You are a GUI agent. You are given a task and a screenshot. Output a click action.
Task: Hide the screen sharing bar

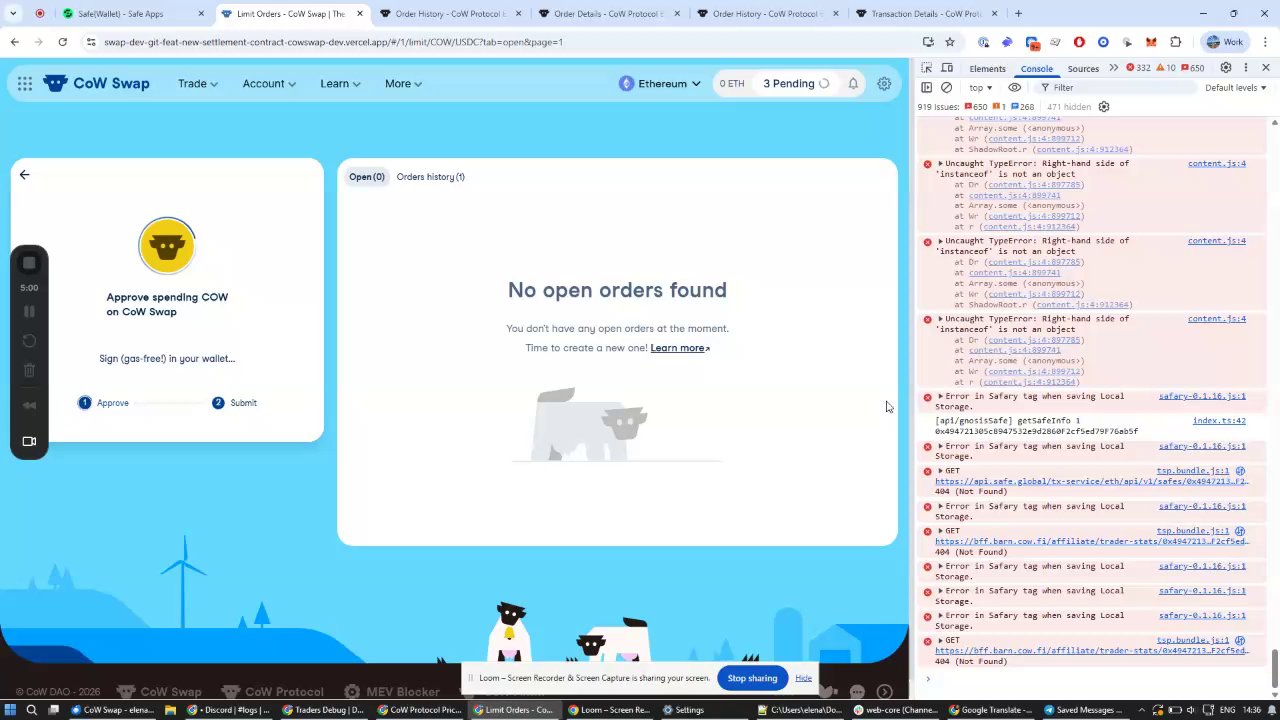click(803, 678)
